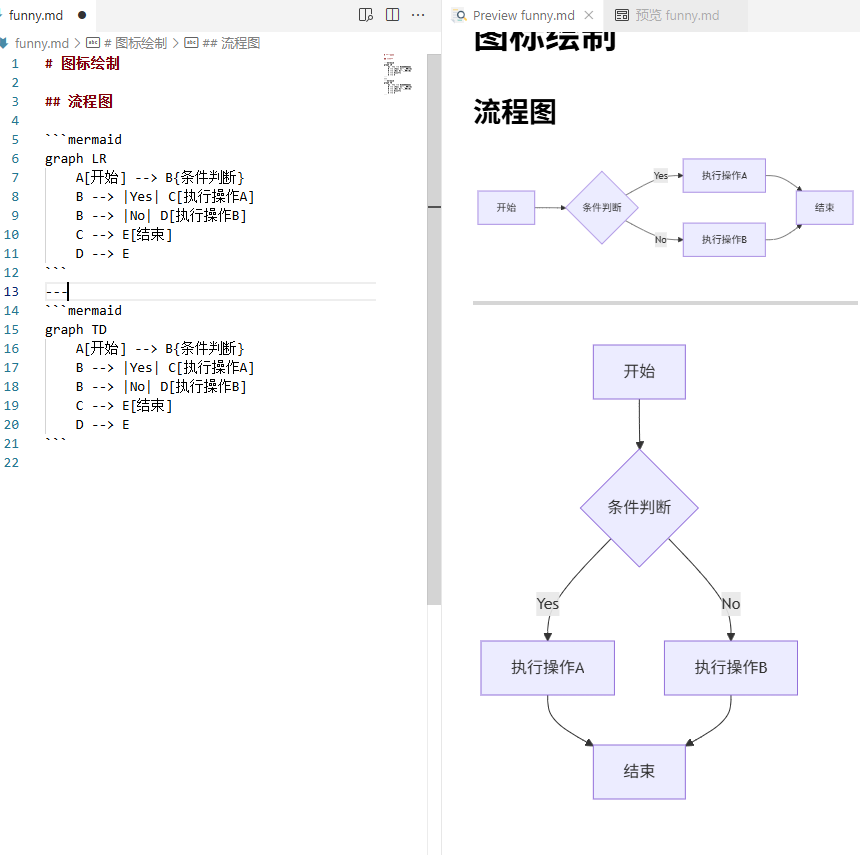This screenshot has height=855, width=860.
Task: Click the unsaved dot on funny.md tab
Action: [82, 15]
